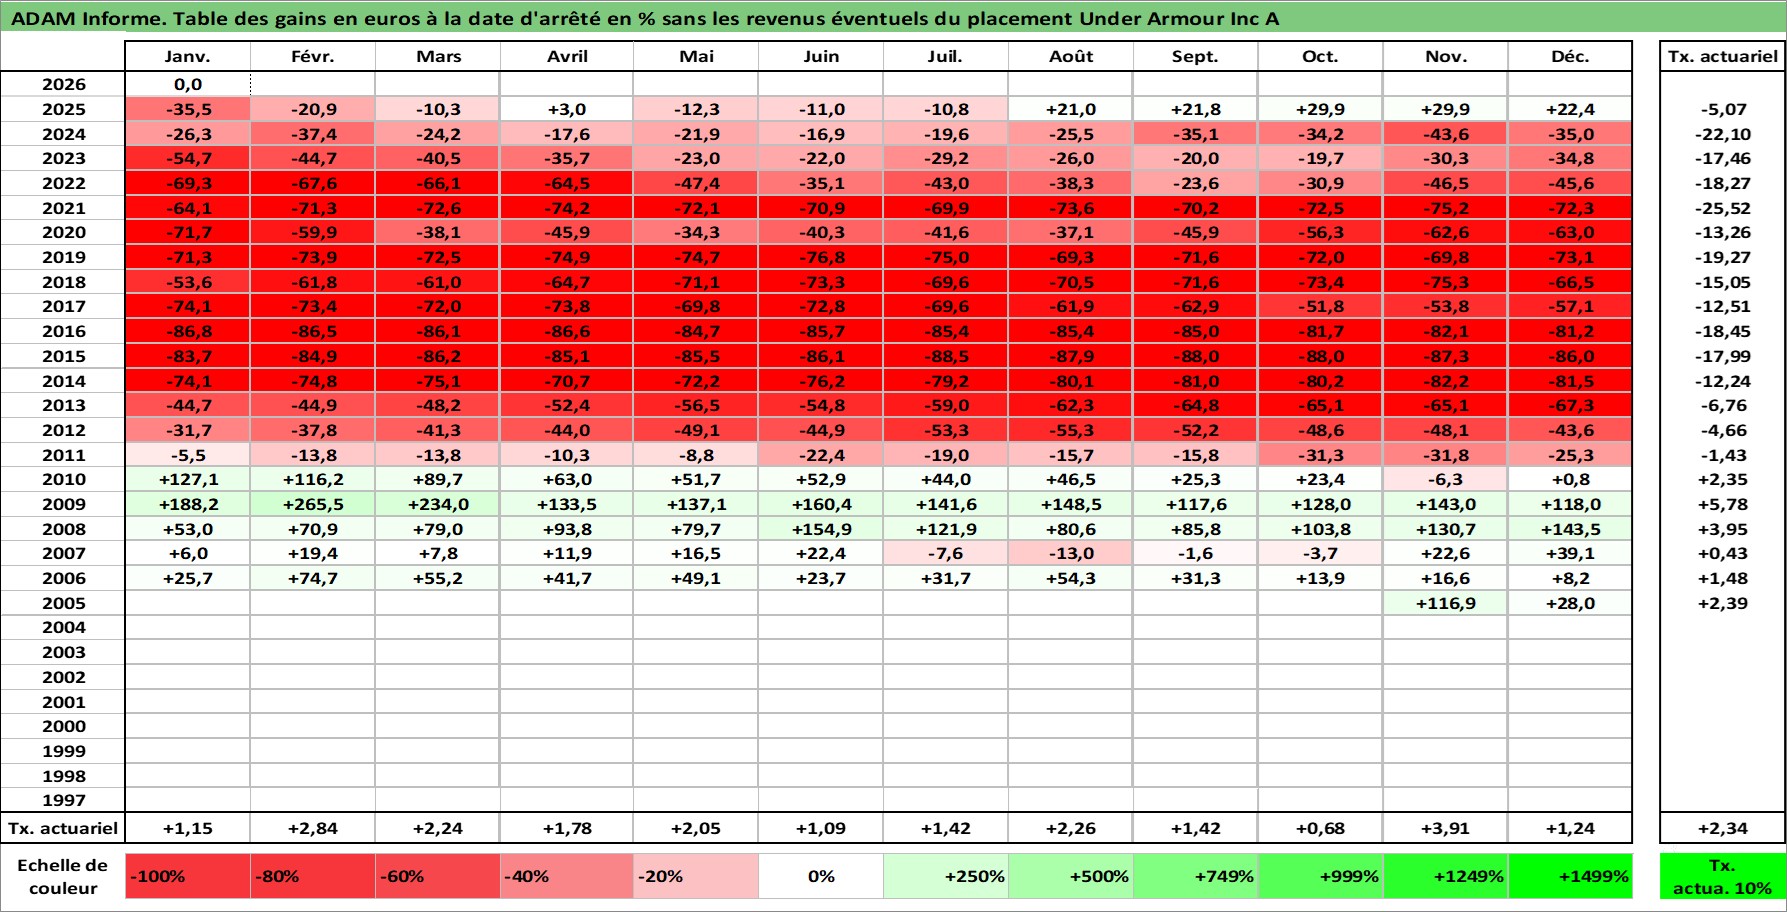The height and width of the screenshot is (912, 1787).
Task: Select the 2015 Juil. cell '-88,5'
Action: point(946,356)
